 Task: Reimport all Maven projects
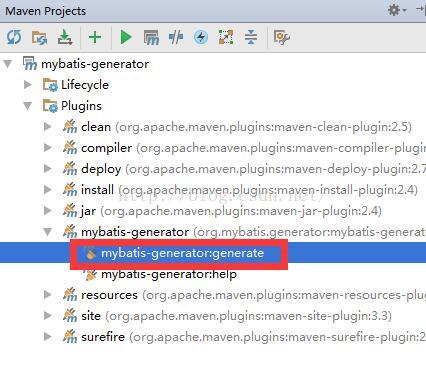tap(14, 37)
